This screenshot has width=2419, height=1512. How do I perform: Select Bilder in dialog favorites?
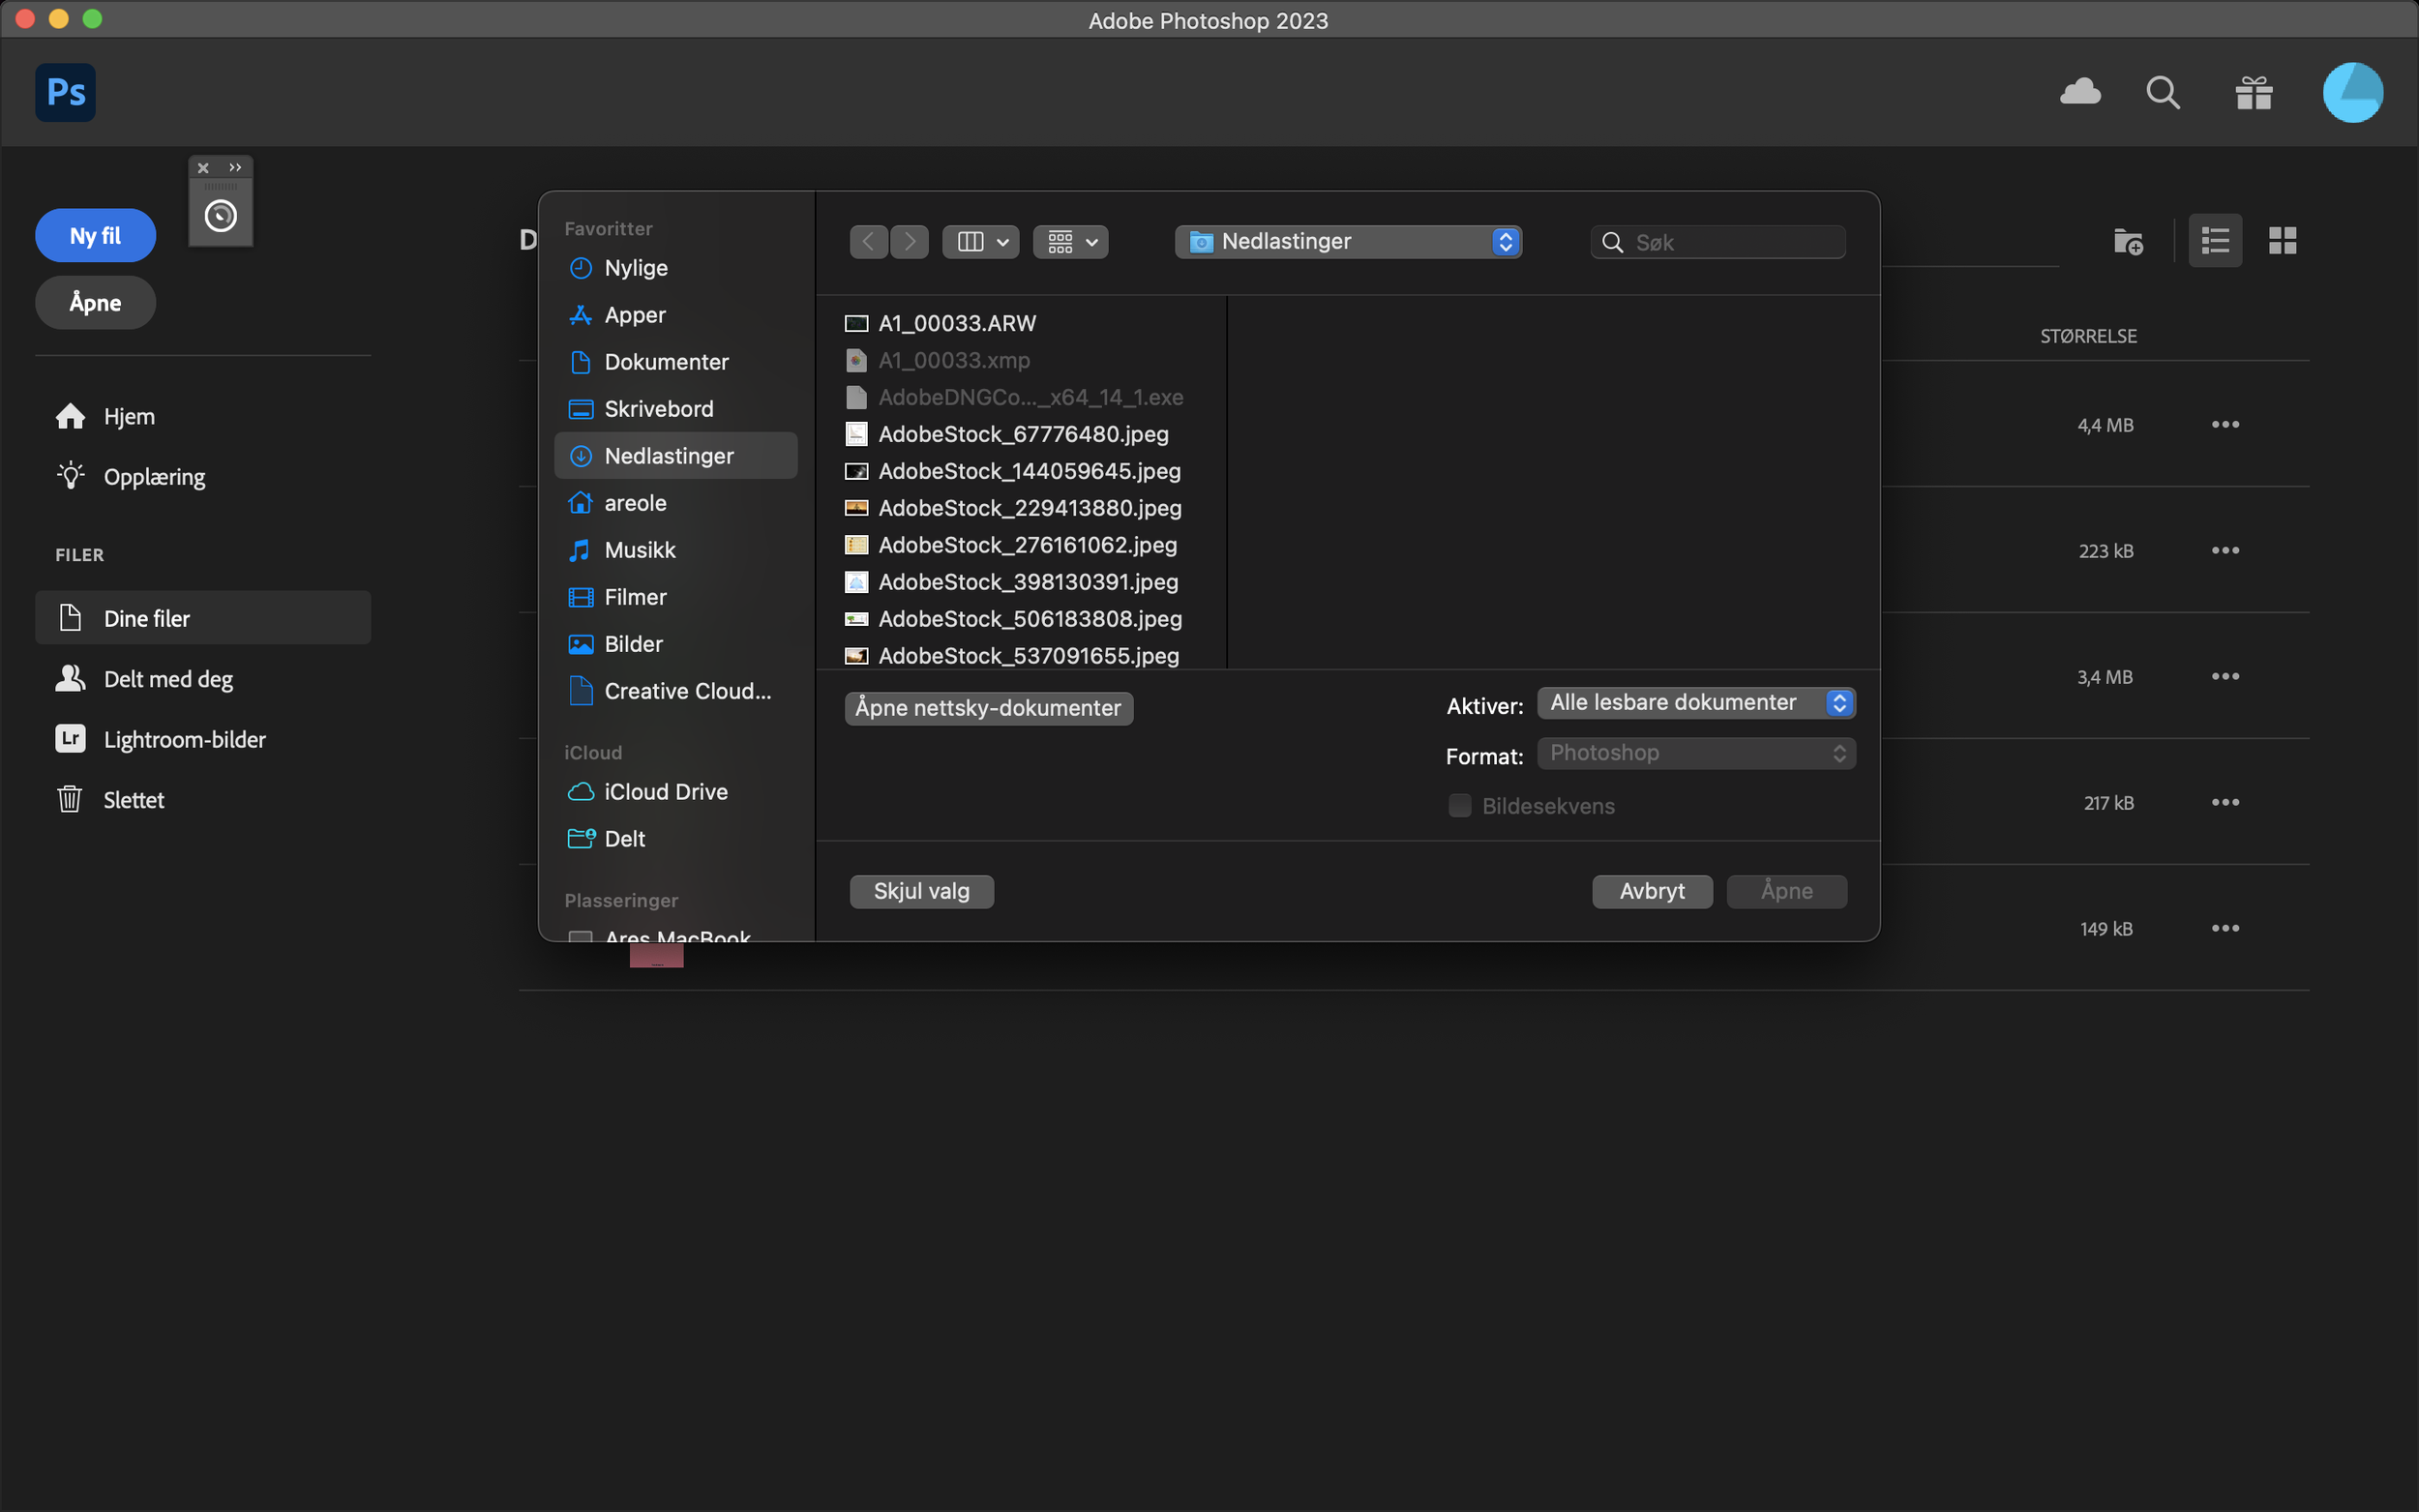(675, 644)
